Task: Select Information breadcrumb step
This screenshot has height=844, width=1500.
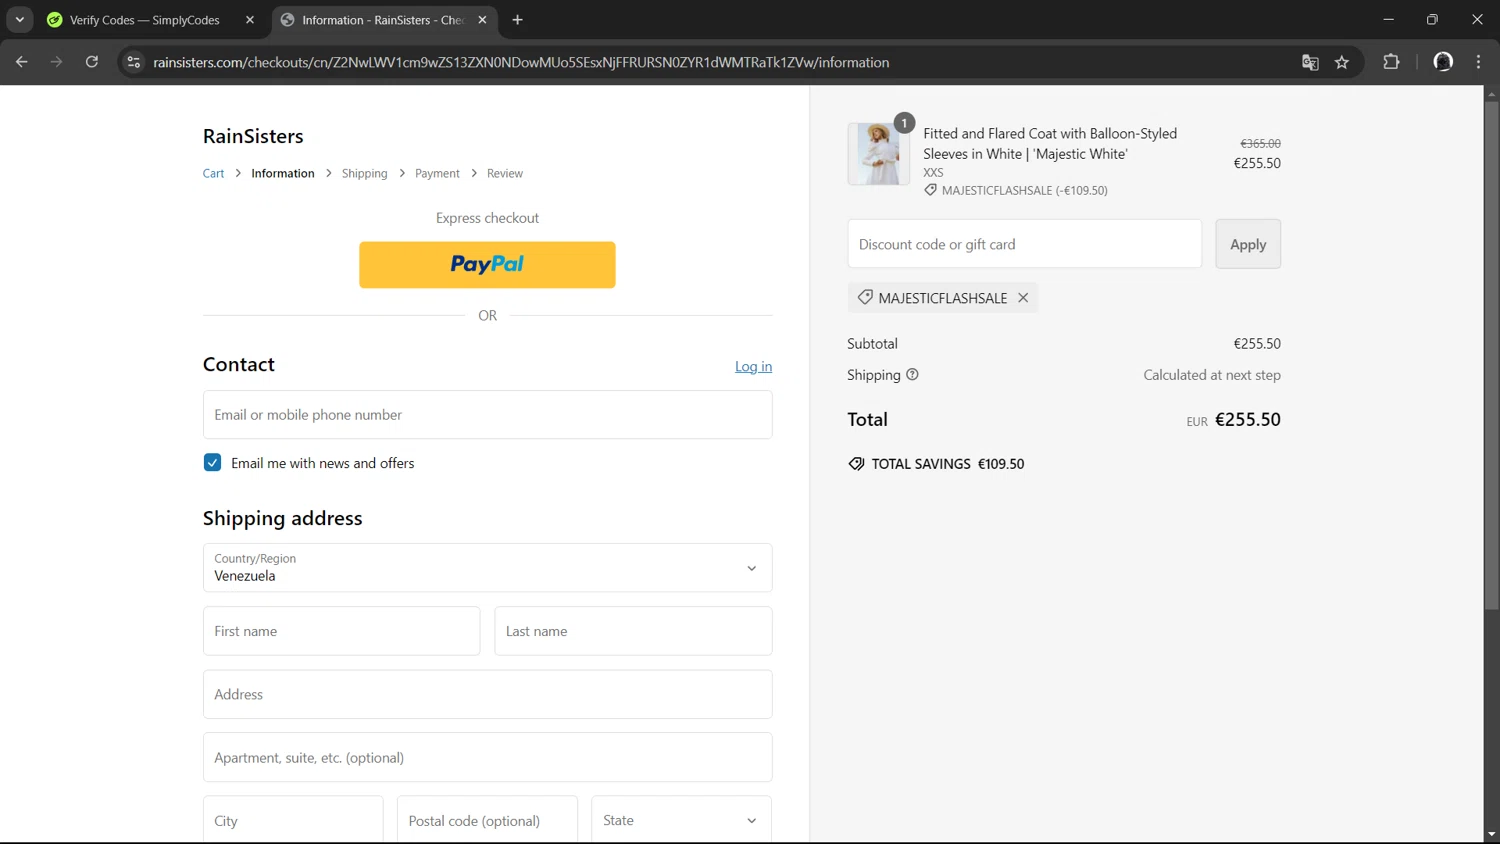Action: 283,173
